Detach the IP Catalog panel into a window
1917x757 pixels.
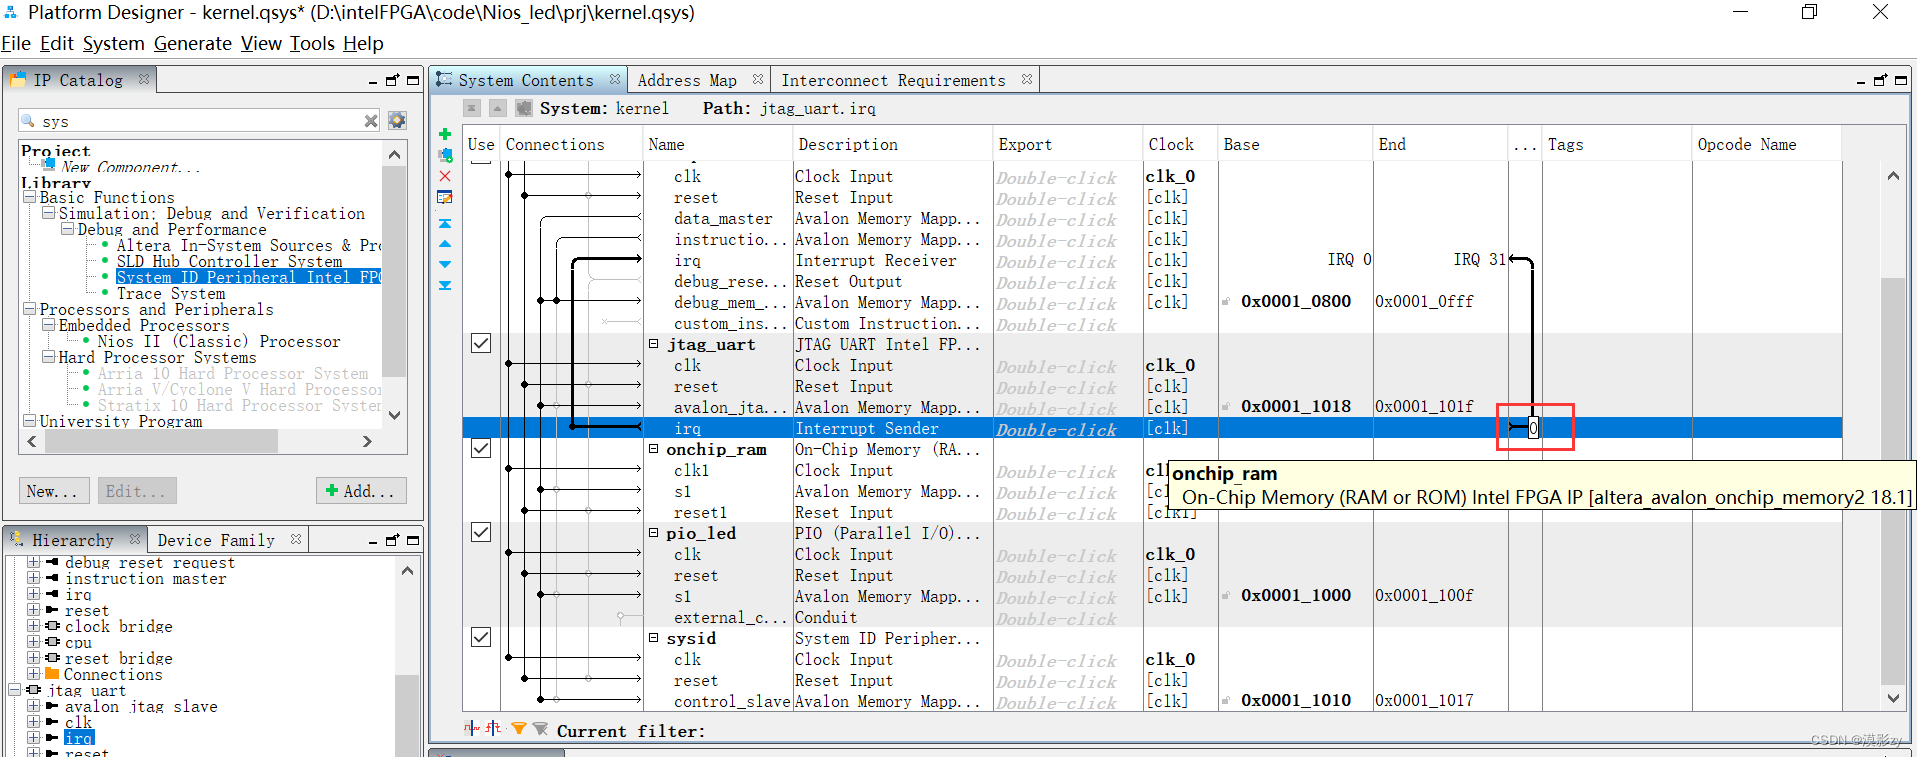pos(392,80)
